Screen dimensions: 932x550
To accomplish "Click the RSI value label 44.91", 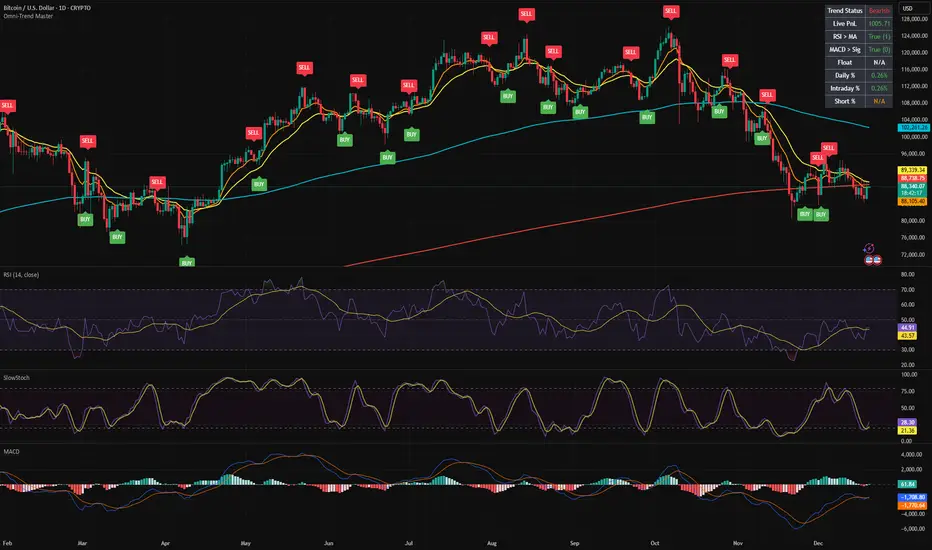I will point(907,328).
